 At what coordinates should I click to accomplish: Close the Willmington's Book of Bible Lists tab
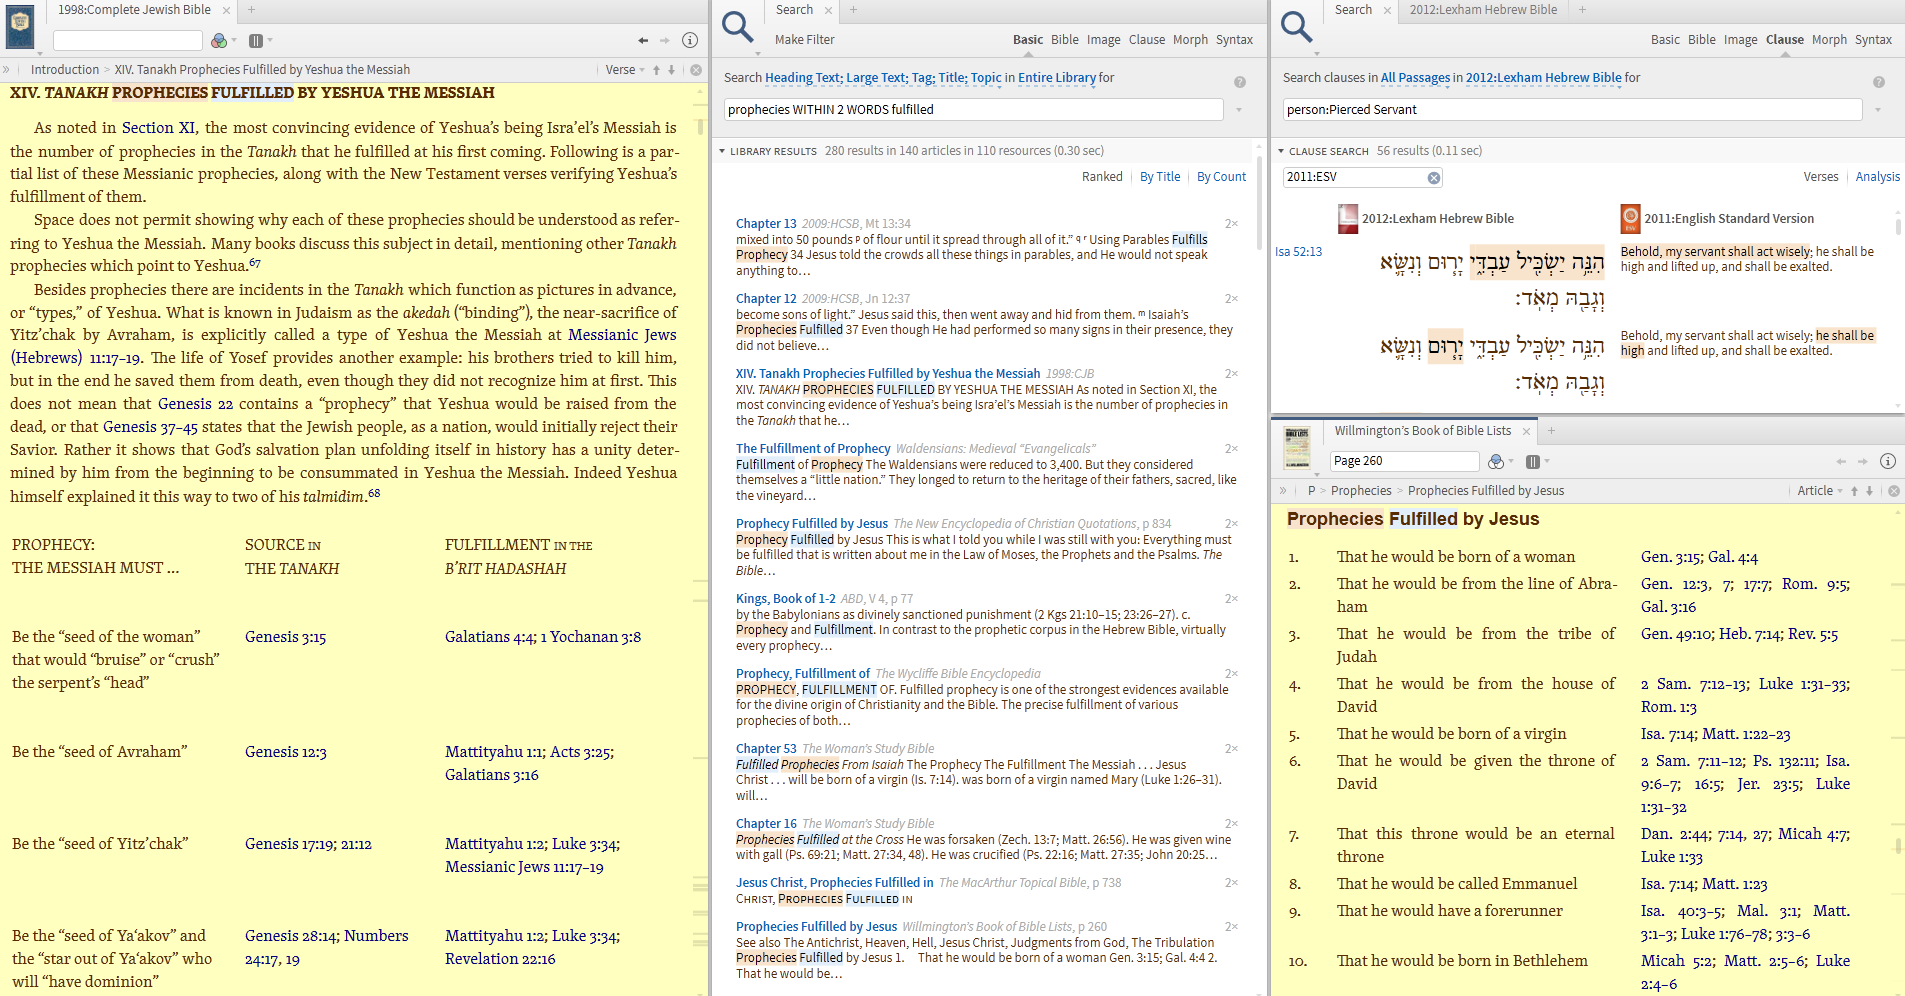(x=1526, y=431)
